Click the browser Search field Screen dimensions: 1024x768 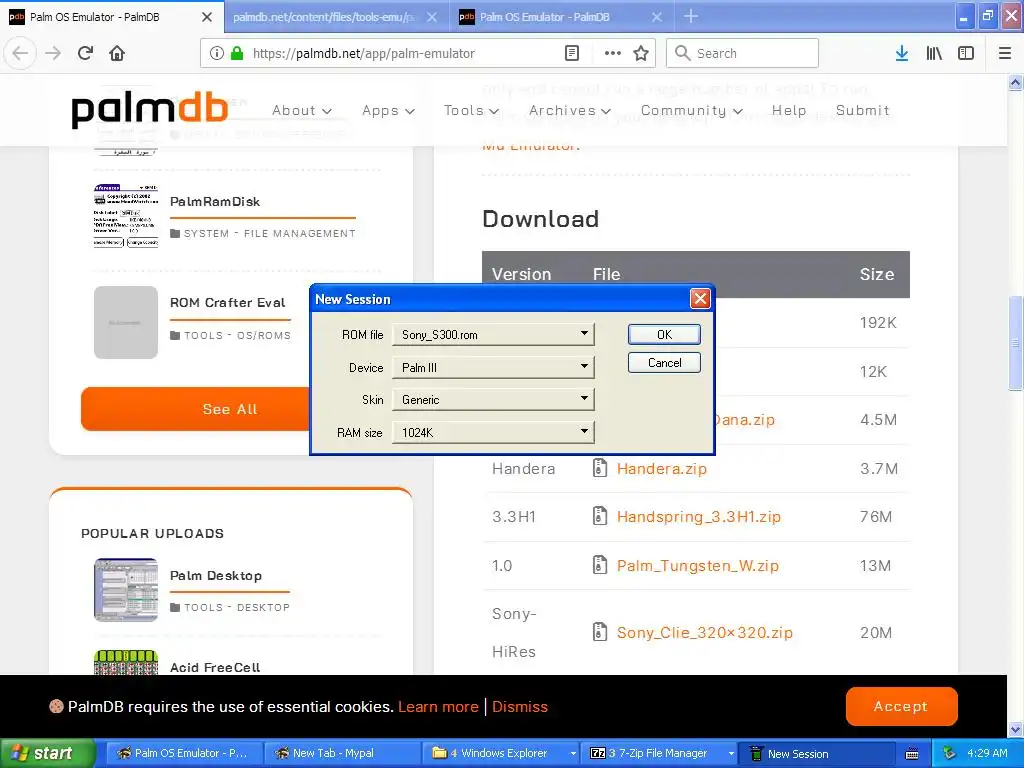point(743,53)
